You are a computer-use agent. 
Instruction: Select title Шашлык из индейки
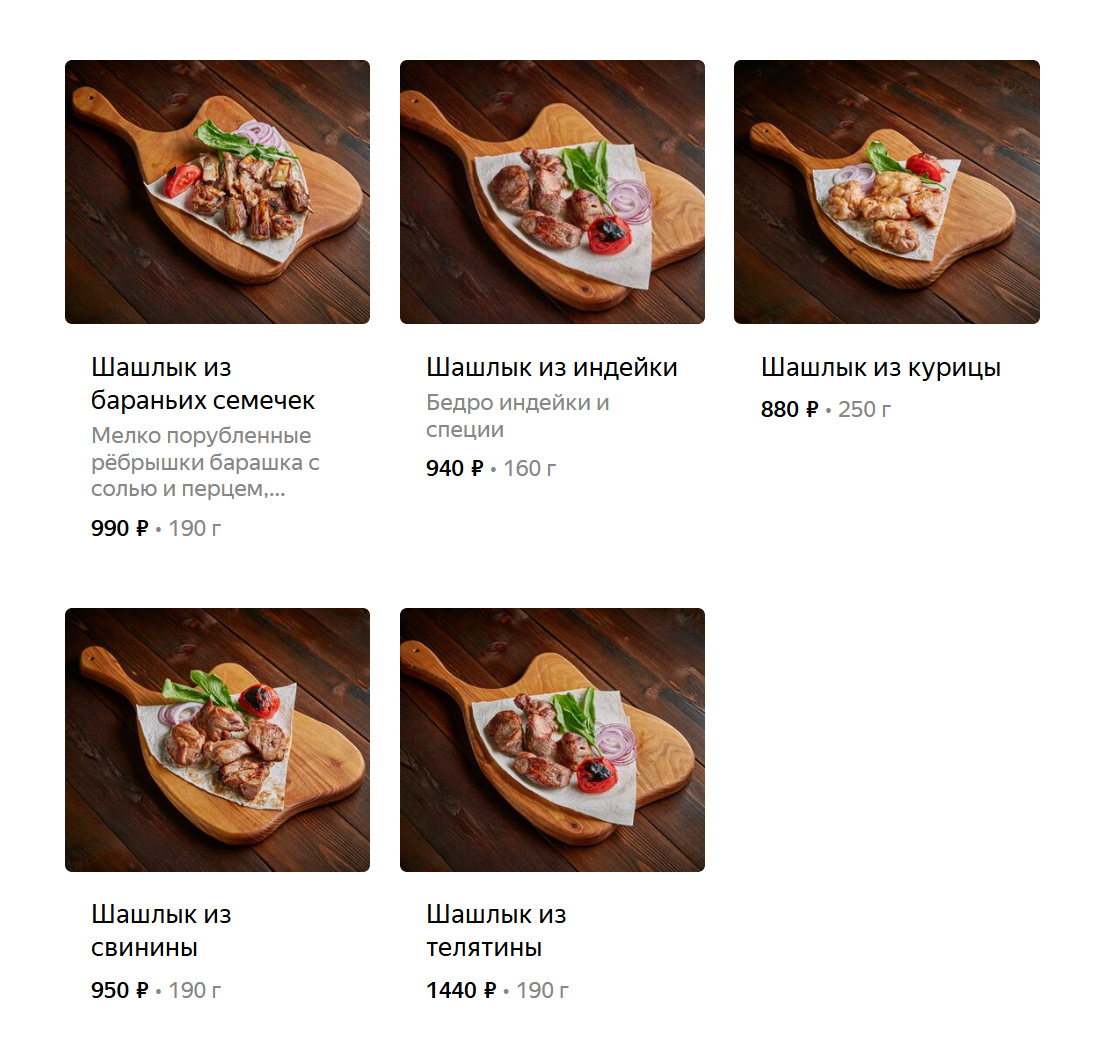coord(552,368)
